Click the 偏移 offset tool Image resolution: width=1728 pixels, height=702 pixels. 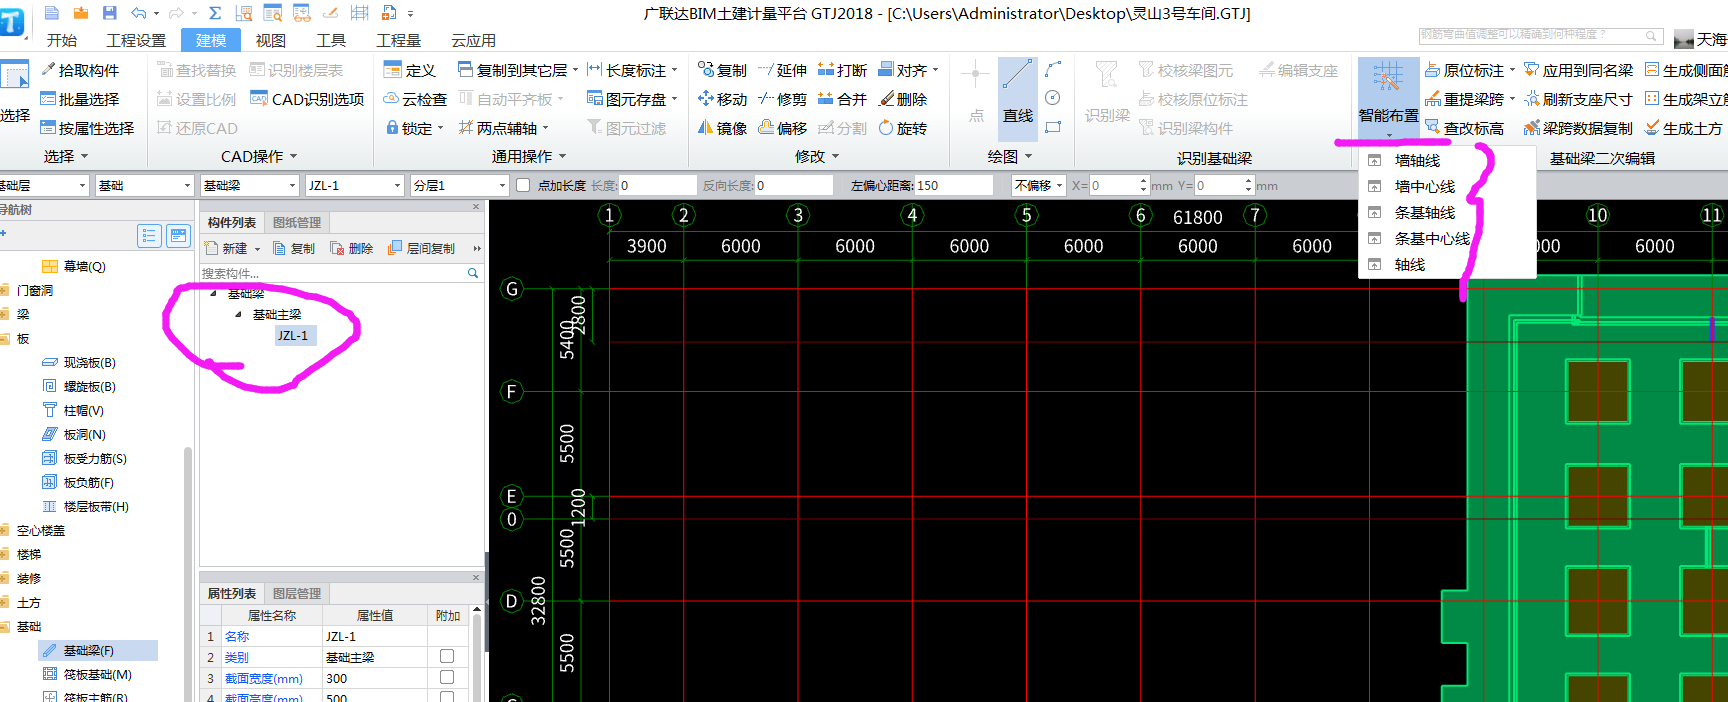click(782, 128)
